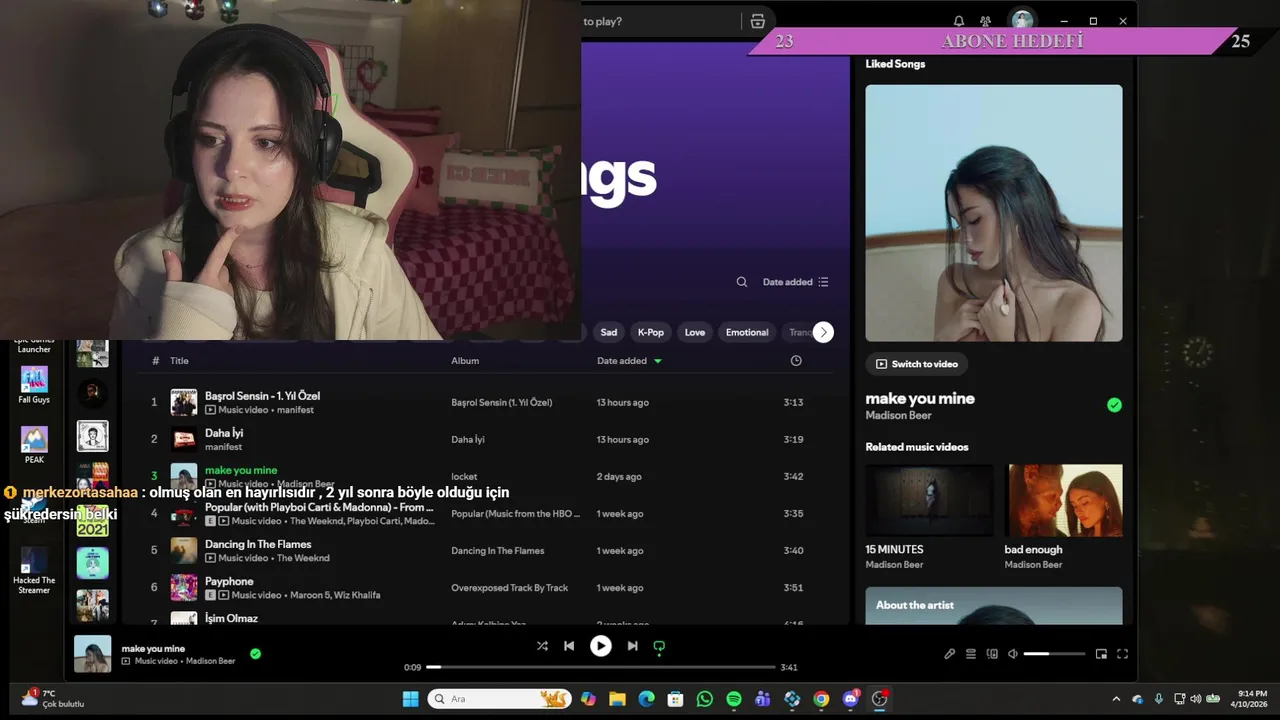Open the miniplayer icon
Screen dimensions: 1280x720
[1101, 654]
